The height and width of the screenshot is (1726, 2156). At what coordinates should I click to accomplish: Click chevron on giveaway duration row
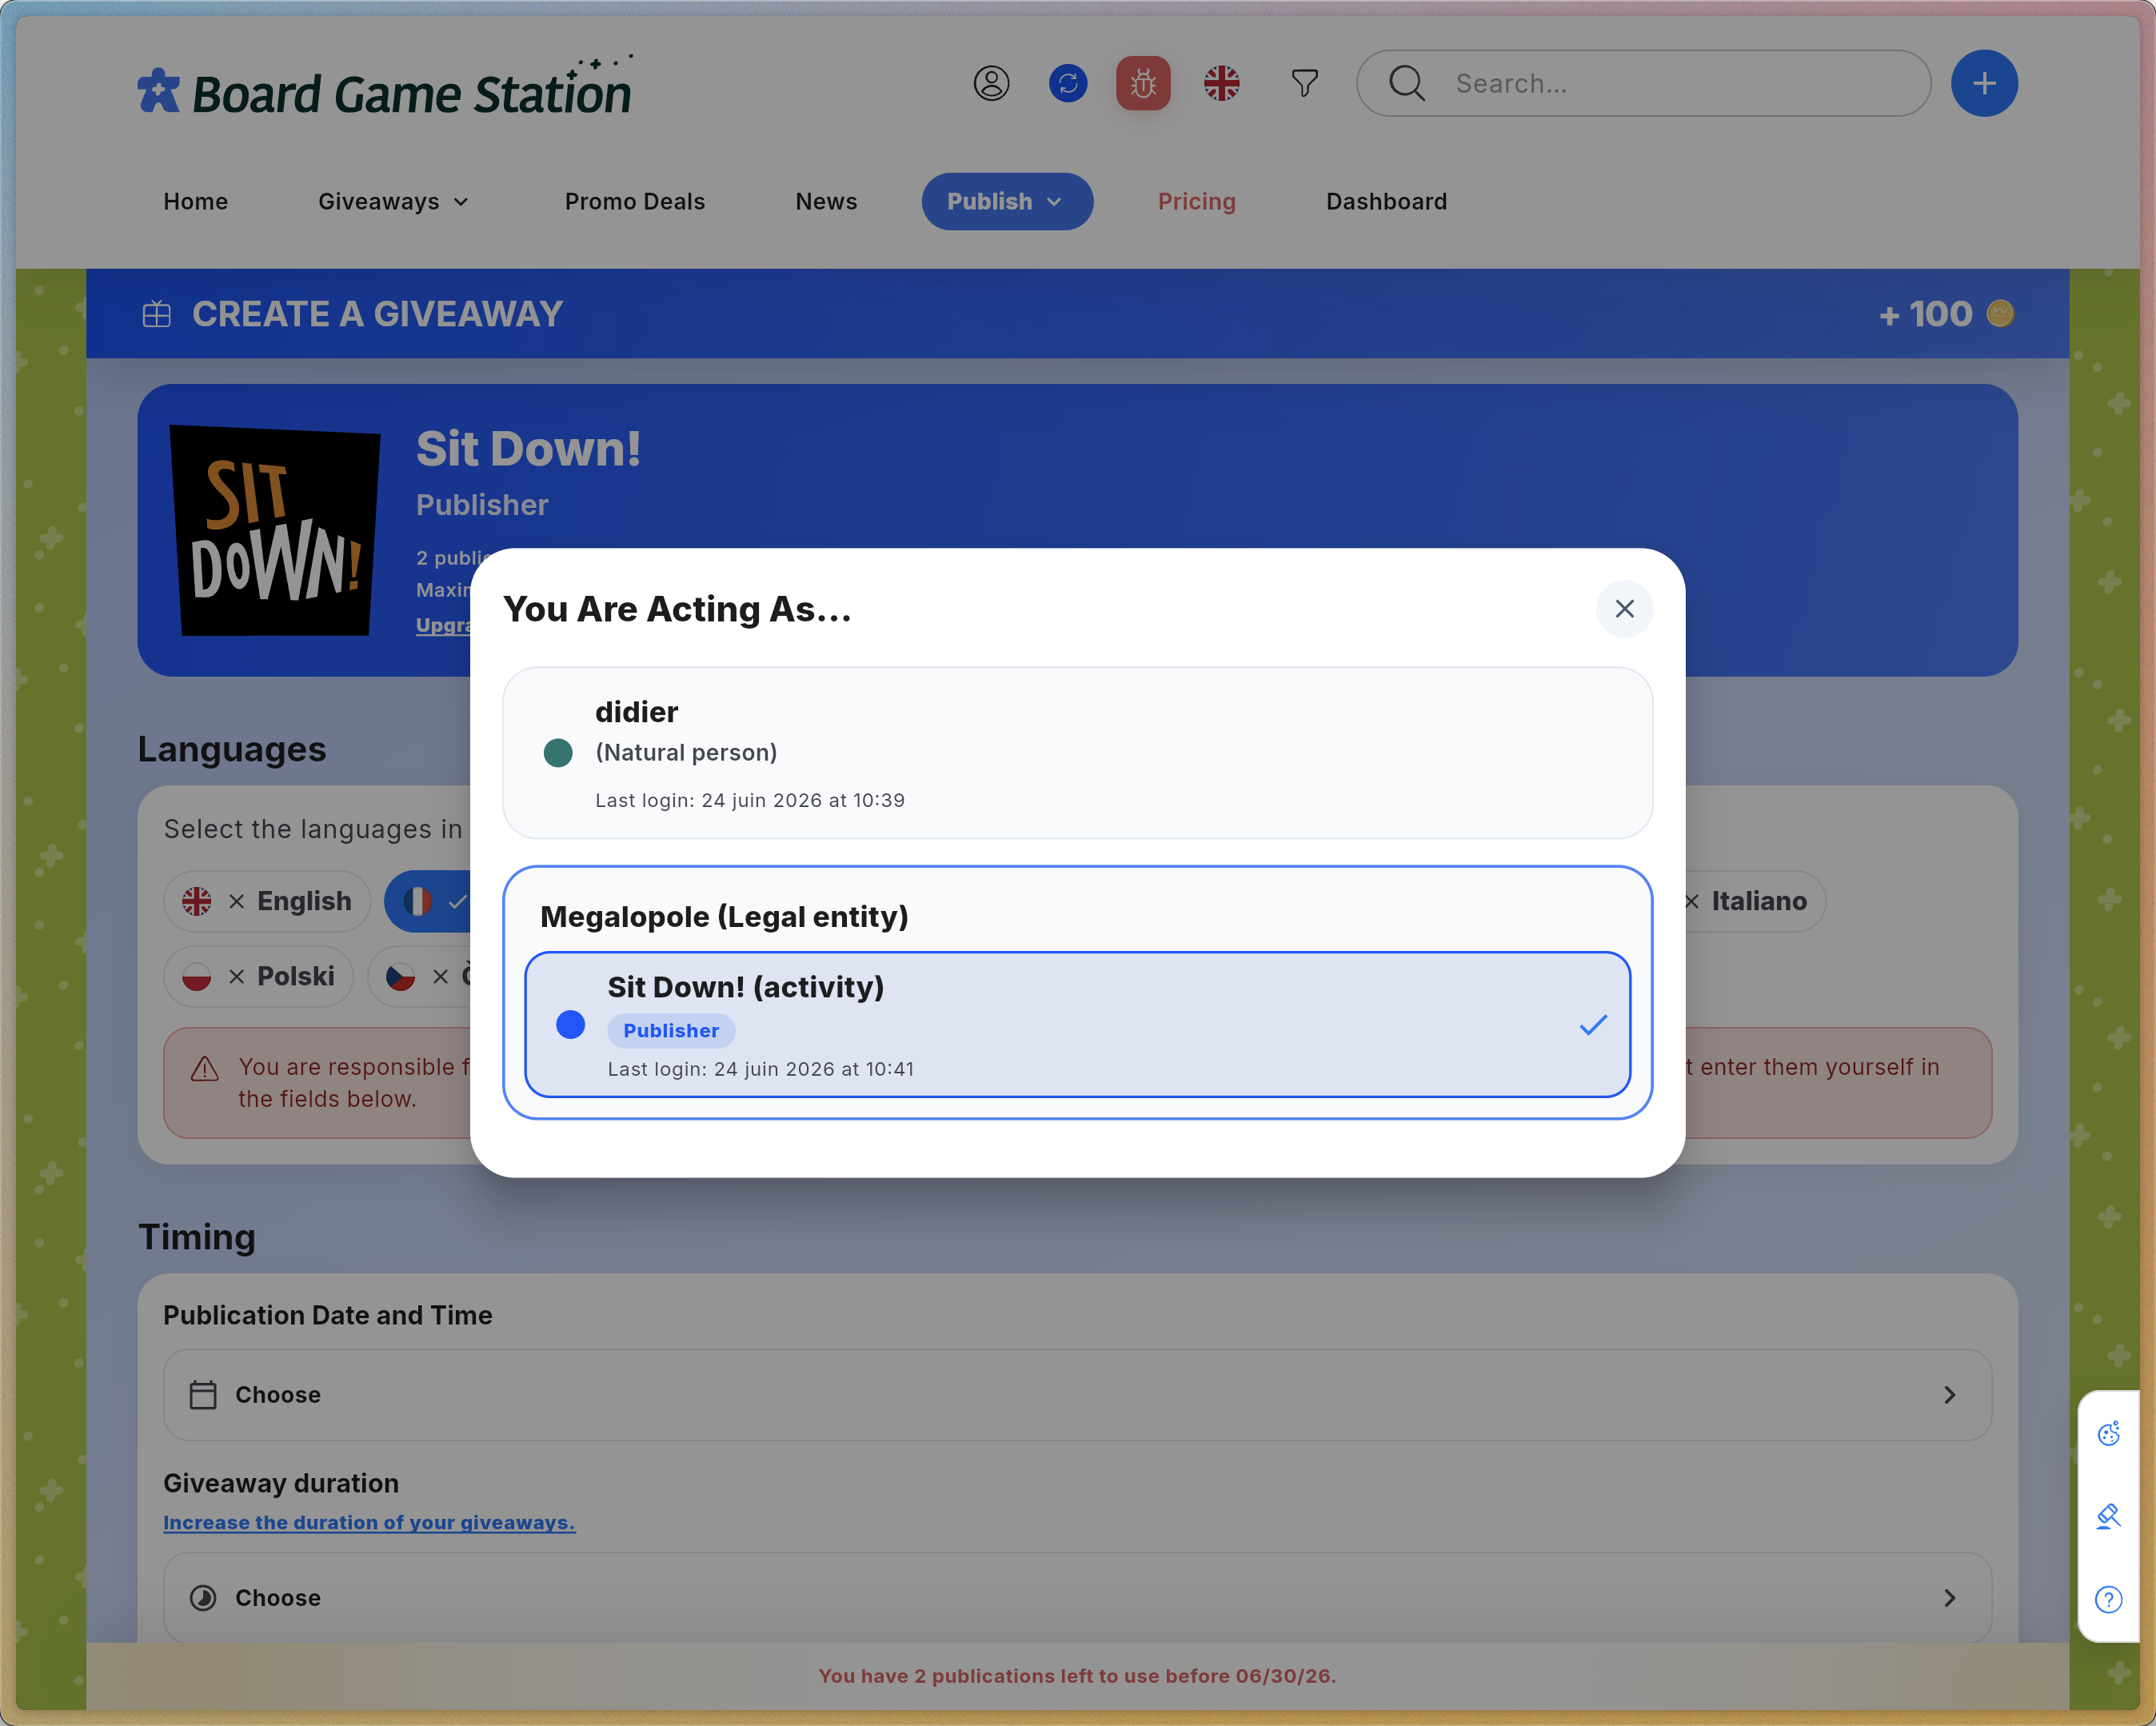(1949, 1598)
